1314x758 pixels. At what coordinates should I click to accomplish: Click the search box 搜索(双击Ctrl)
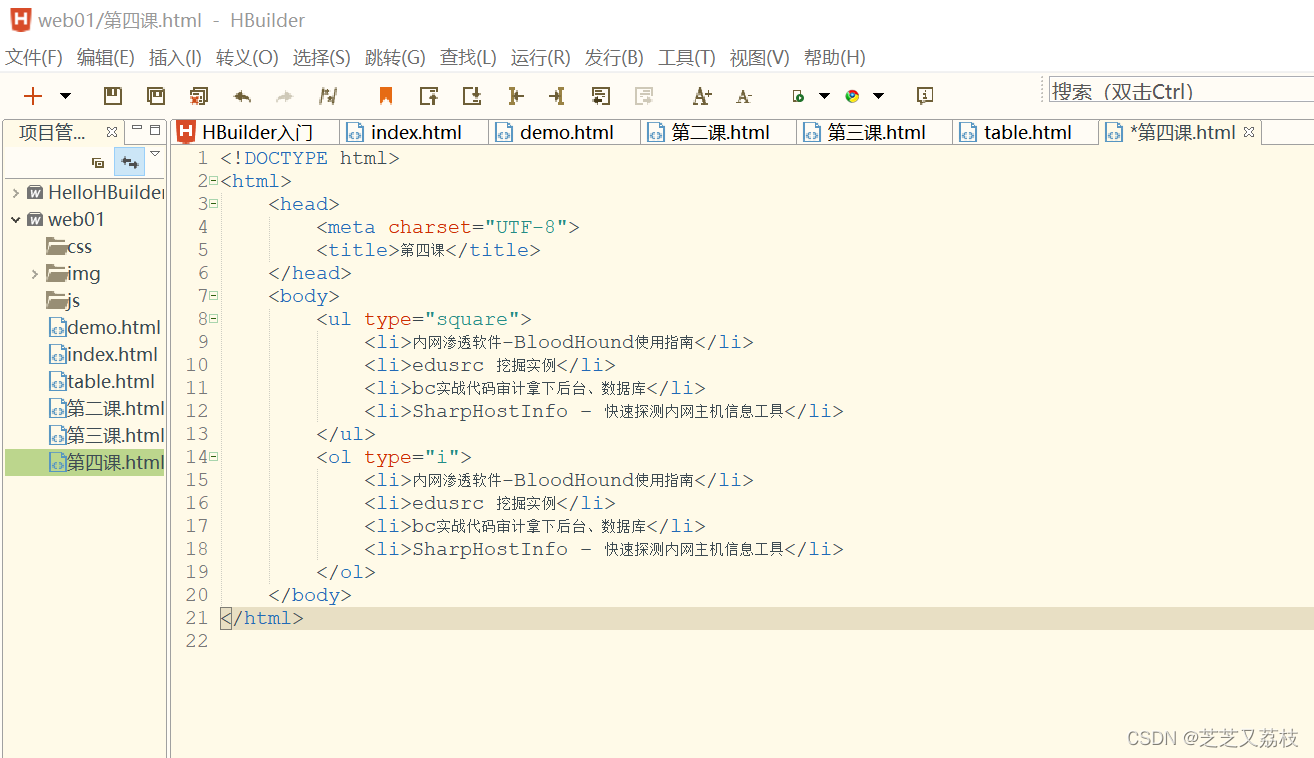[x=1180, y=91]
